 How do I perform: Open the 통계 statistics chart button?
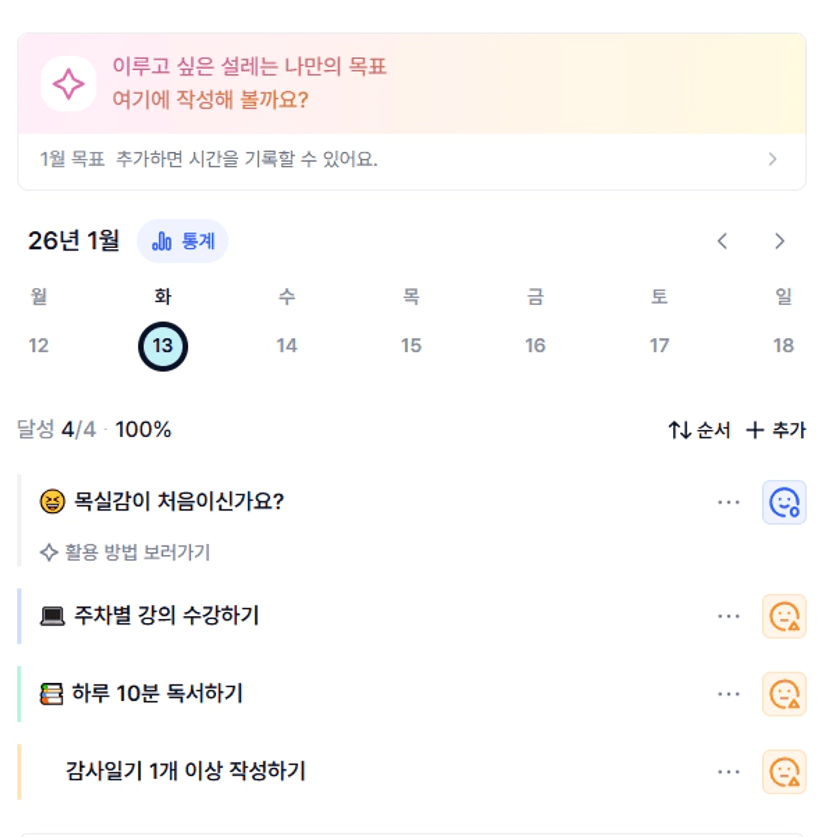(x=182, y=241)
